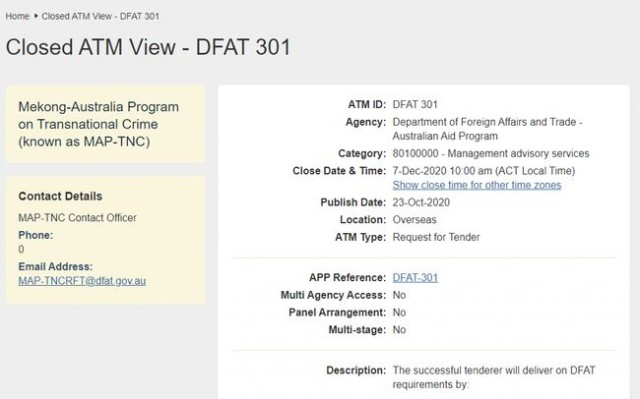Click the ATM ID value DFAT 301

click(415, 104)
